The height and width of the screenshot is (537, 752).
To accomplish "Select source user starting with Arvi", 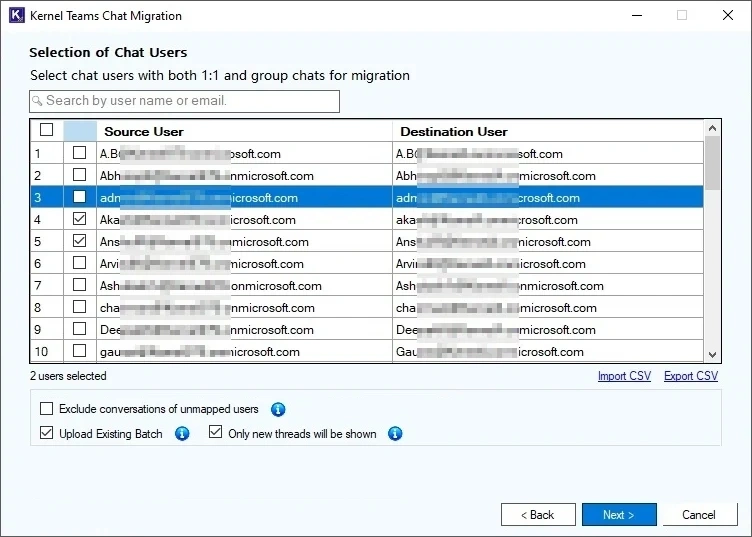I will coord(244,264).
